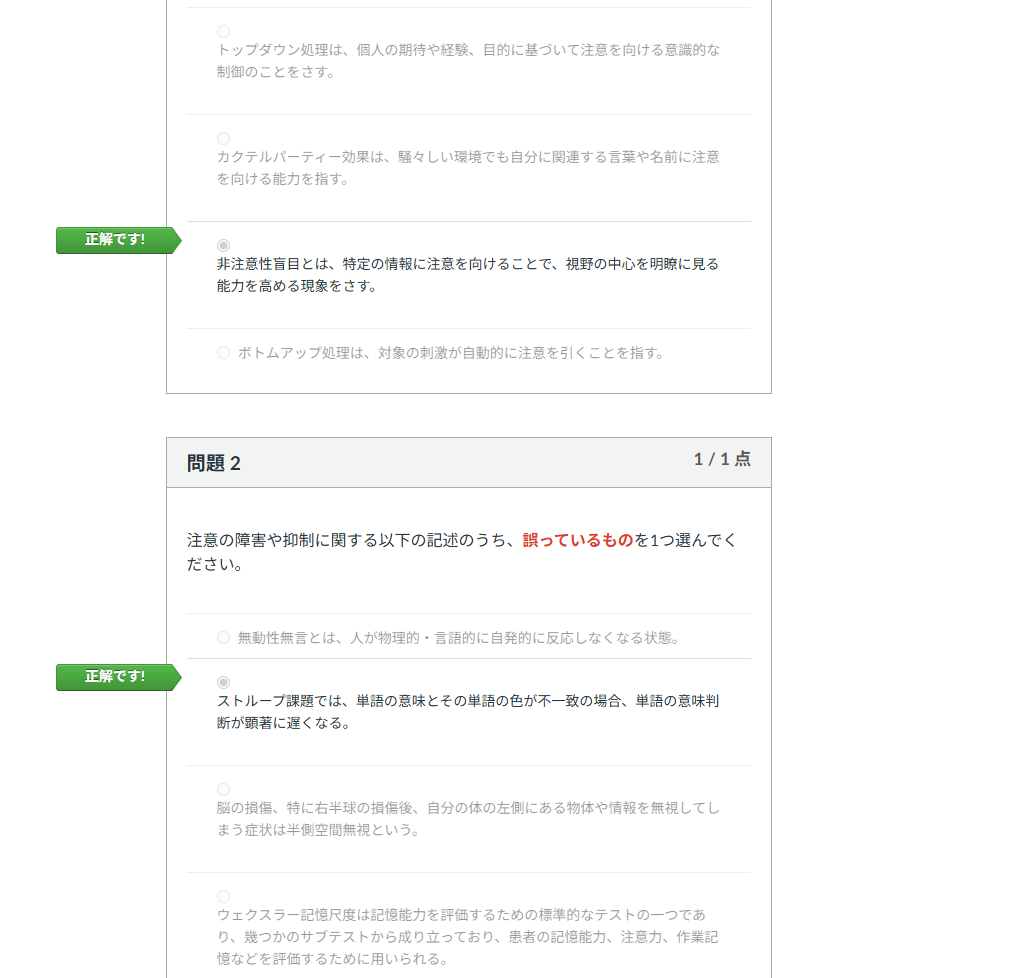Click the ボトムアップ処理 answer text

tap(451, 353)
